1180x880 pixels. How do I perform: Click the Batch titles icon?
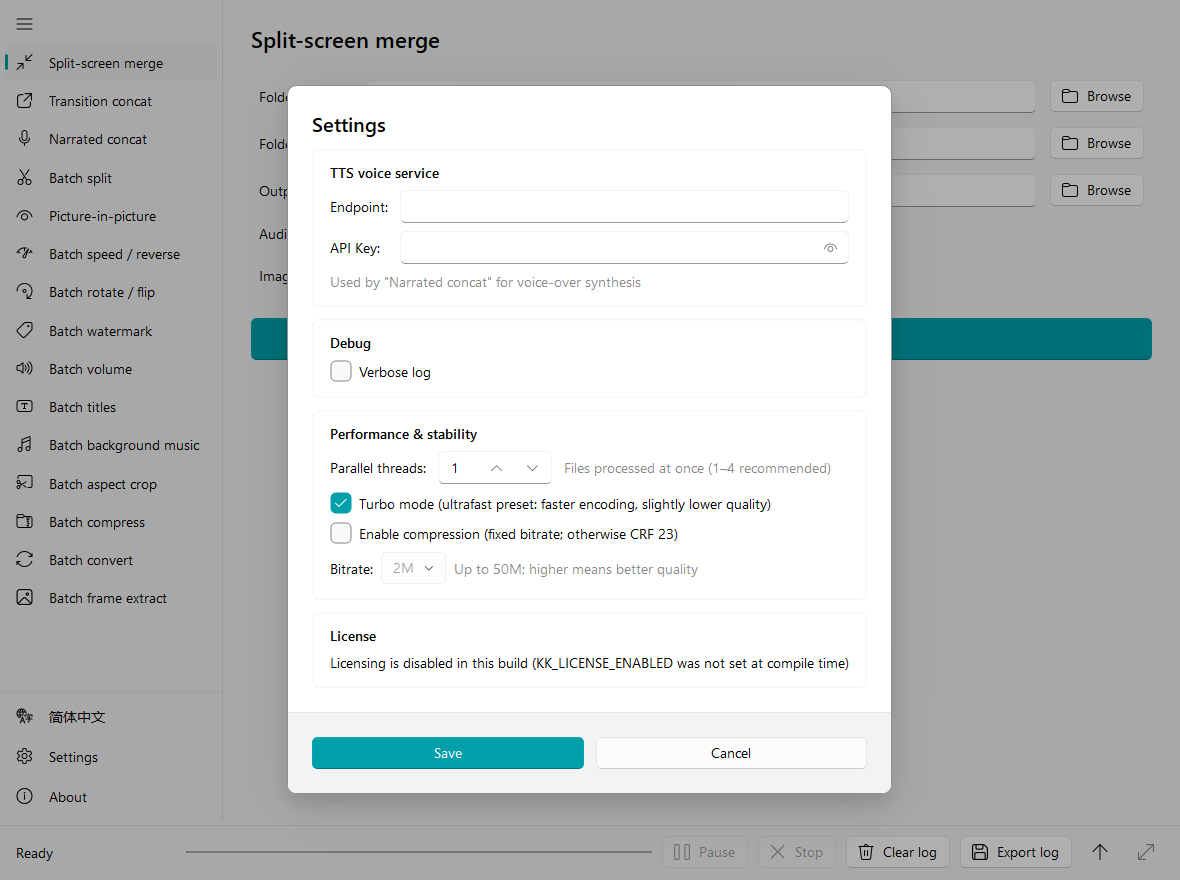(x=25, y=407)
